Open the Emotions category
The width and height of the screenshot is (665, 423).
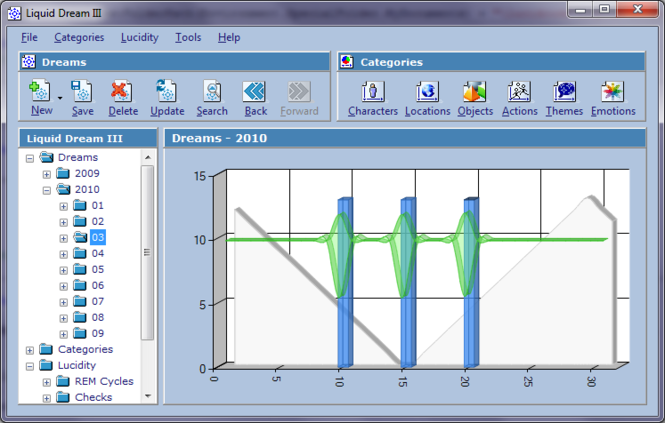(x=613, y=93)
